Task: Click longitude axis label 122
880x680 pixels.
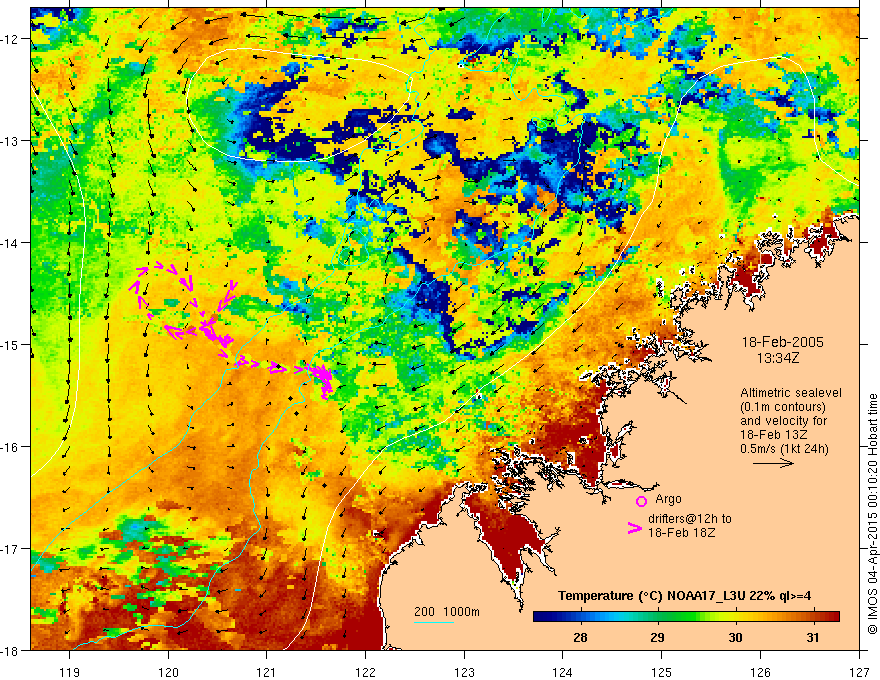Action: 365,672
